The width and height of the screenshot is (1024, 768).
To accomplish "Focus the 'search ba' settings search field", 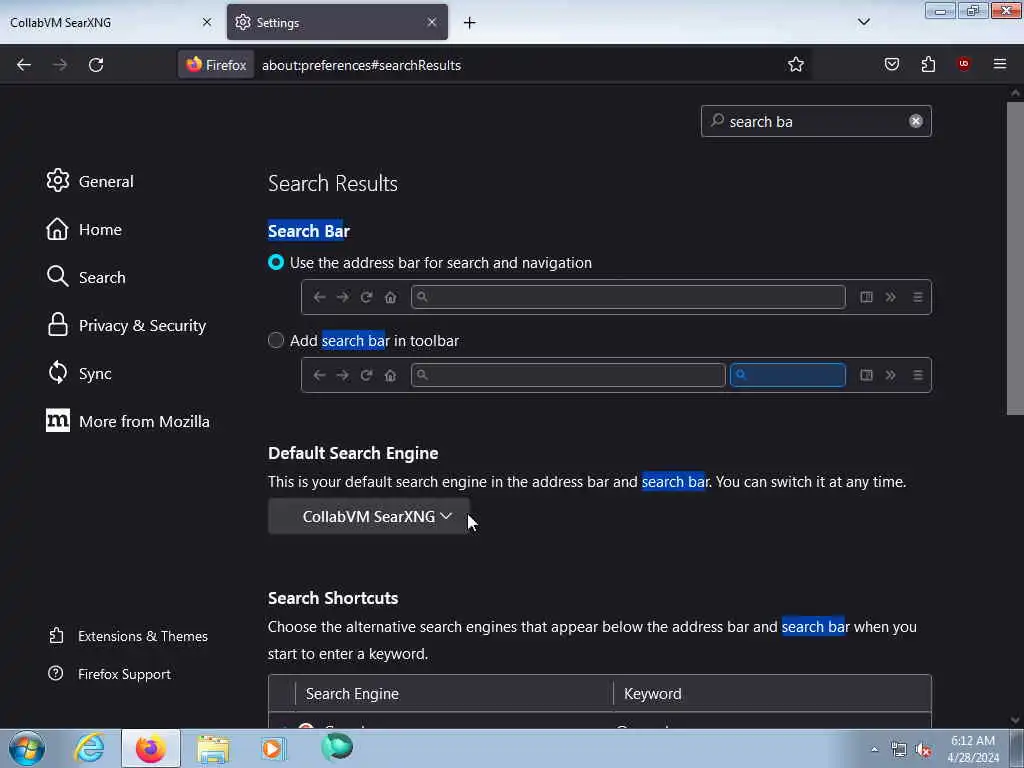I will click(816, 121).
